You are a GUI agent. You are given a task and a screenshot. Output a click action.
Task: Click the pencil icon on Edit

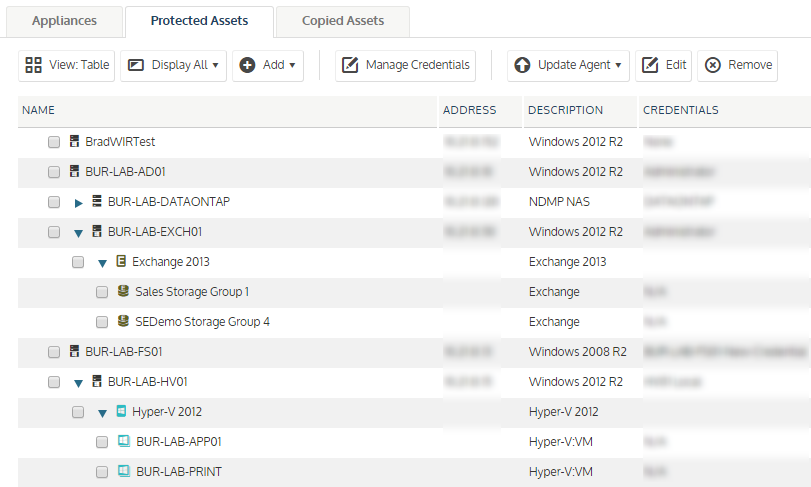[650, 65]
